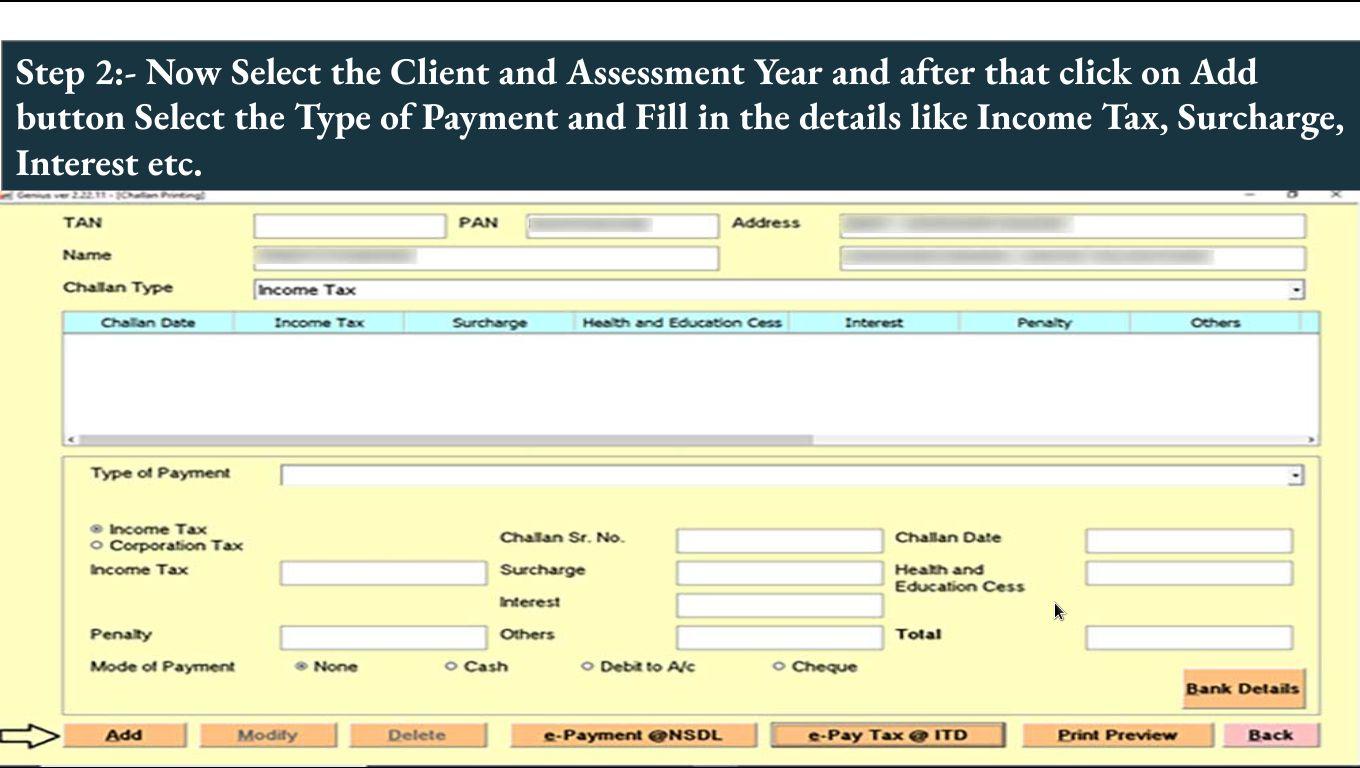The height and width of the screenshot is (768, 1360).
Task: Launch e-Payment @NSDL
Action: [632, 735]
